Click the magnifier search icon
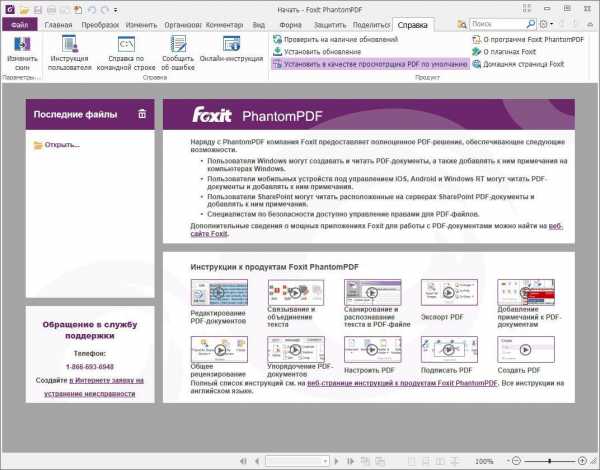The height and width of the screenshot is (470, 600). tap(530, 24)
